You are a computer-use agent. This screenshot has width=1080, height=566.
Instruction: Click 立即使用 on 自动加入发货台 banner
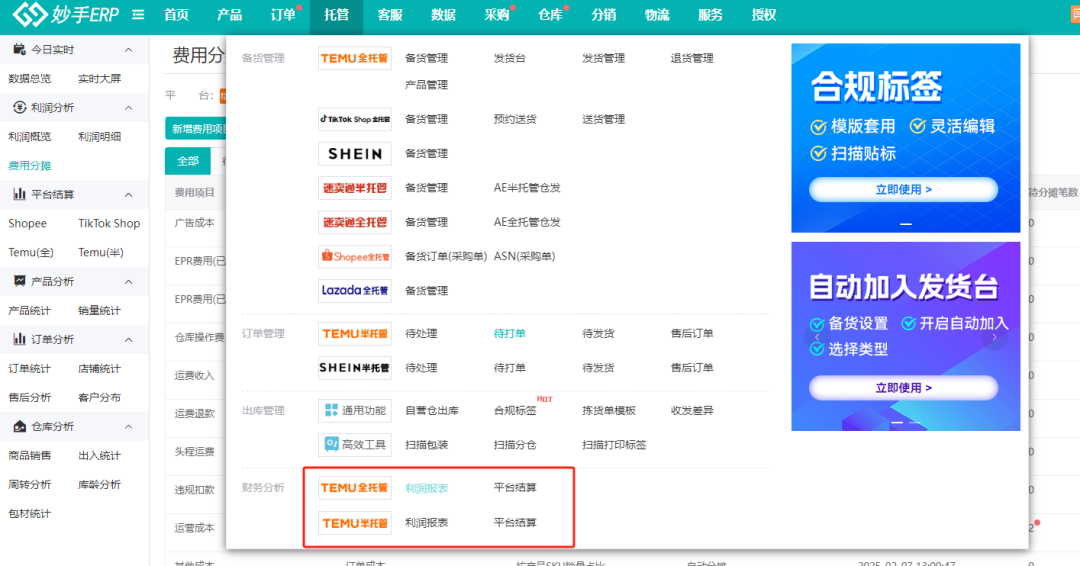[904, 388]
